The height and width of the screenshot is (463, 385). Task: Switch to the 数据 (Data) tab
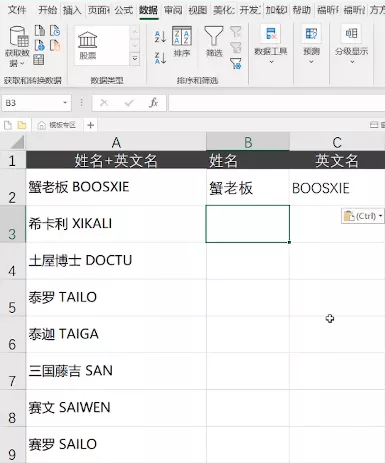coord(149,10)
